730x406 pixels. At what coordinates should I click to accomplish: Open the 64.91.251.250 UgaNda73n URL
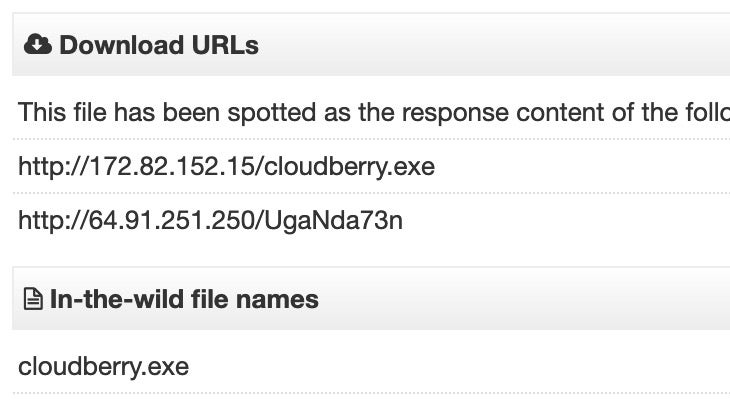[x=210, y=220]
